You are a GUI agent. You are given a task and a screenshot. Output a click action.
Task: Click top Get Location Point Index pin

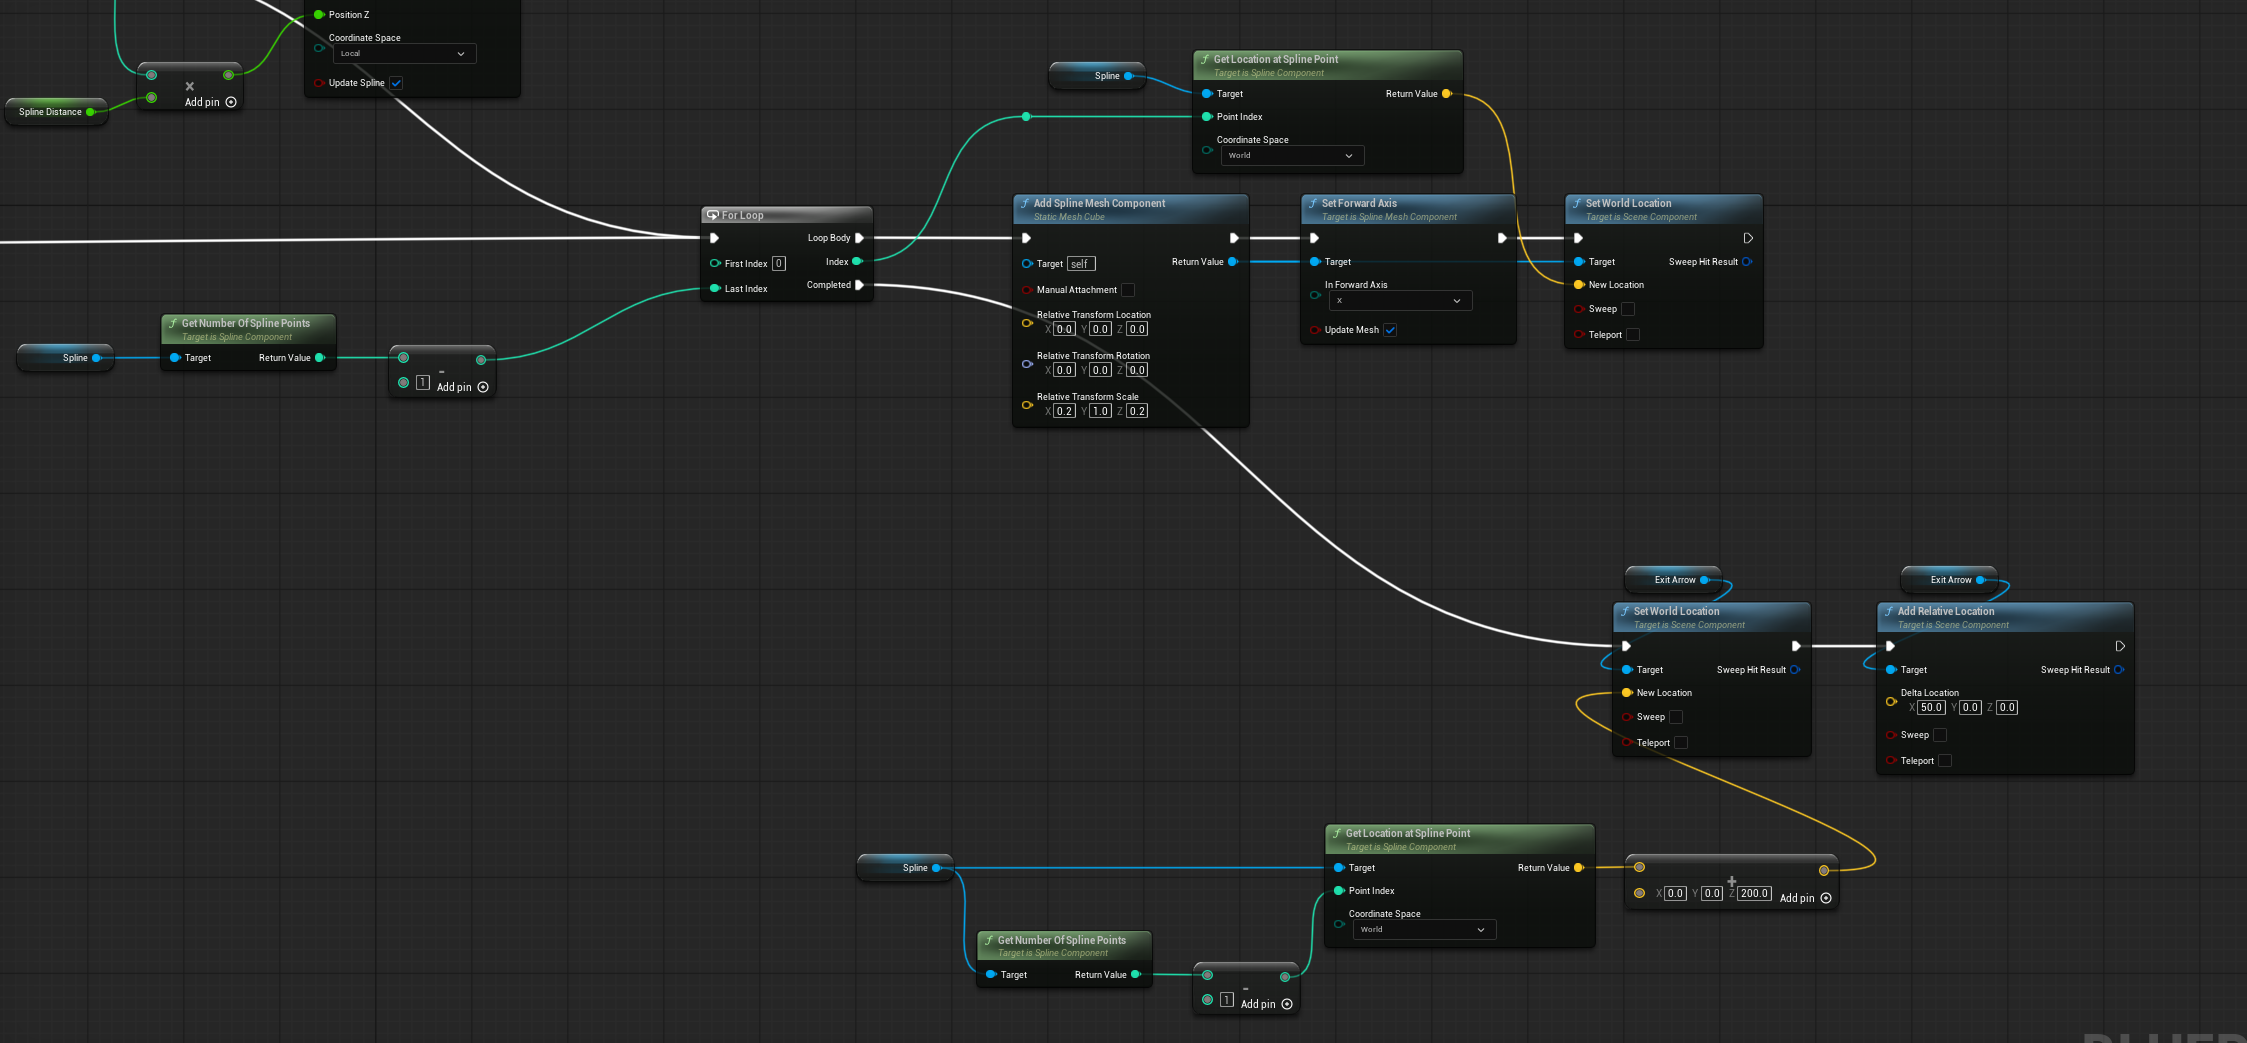tap(1207, 117)
